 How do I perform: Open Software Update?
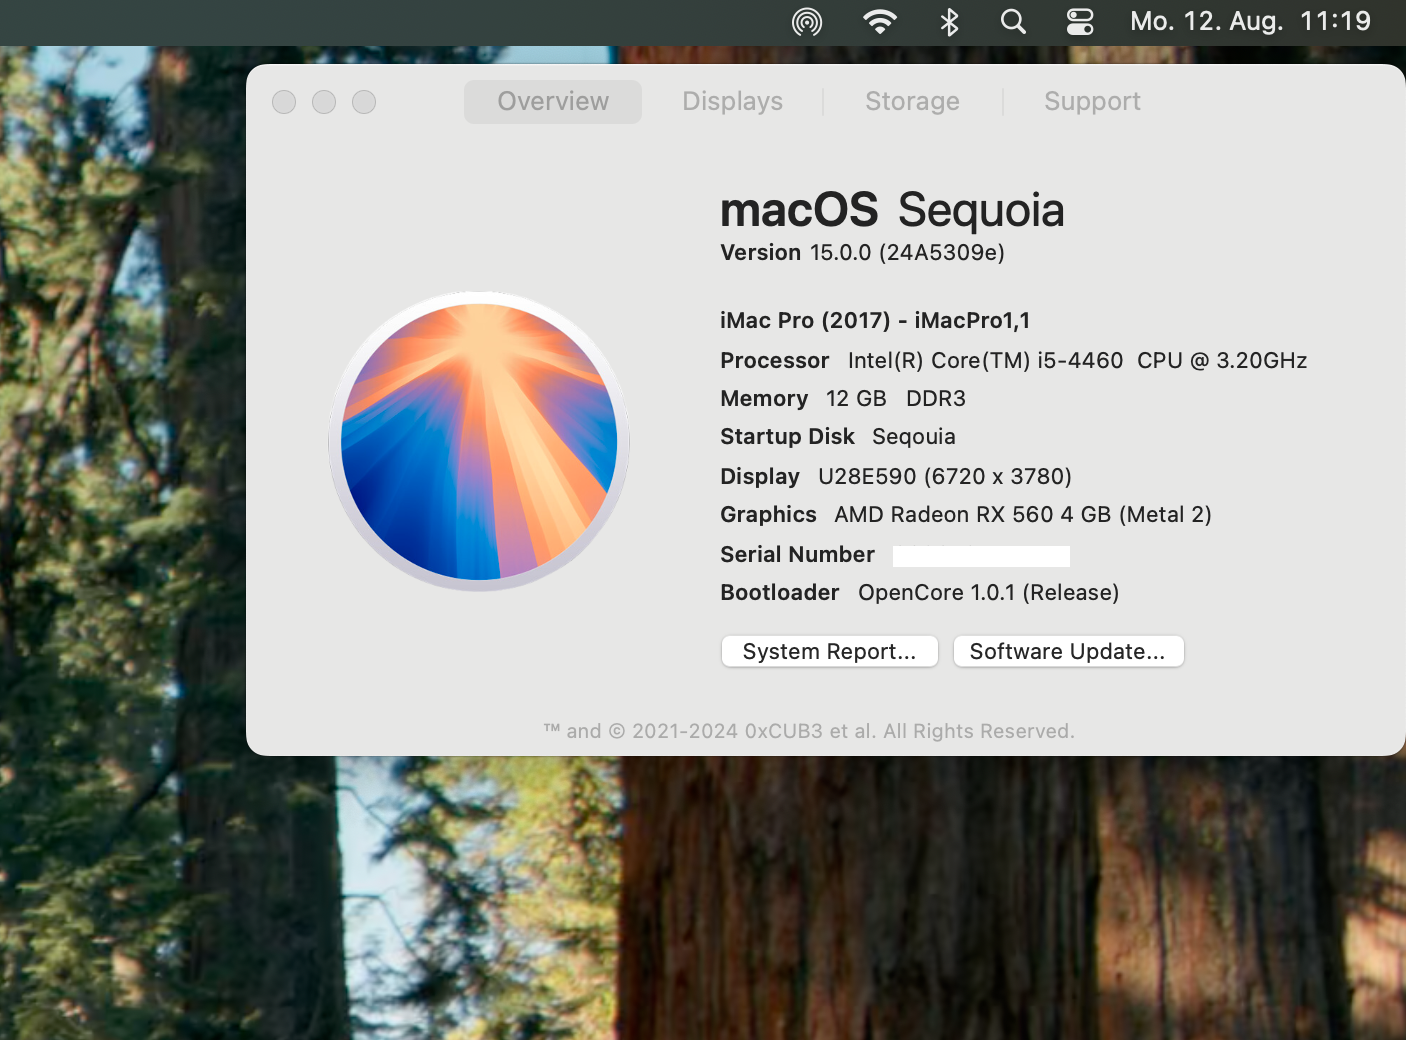tap(1068, 651)
